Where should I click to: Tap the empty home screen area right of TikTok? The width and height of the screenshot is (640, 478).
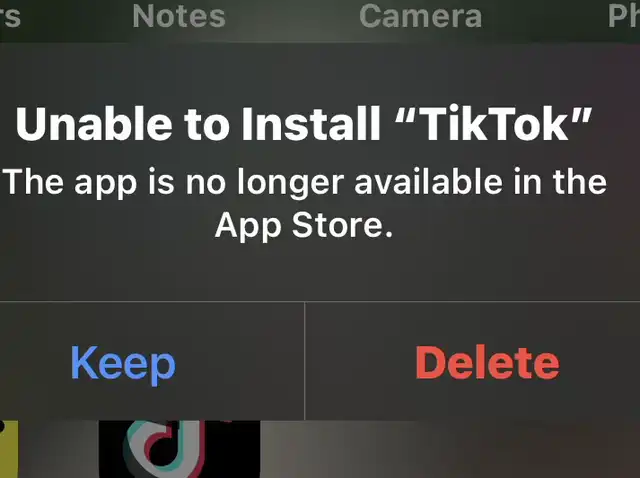449,449
